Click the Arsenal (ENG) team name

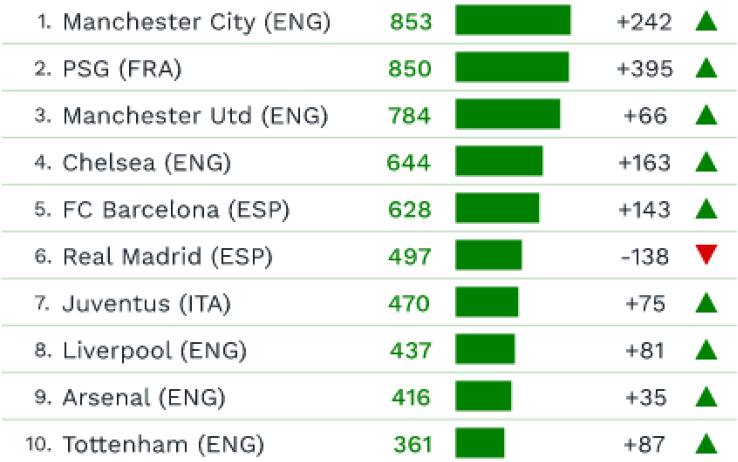[144, 397]
